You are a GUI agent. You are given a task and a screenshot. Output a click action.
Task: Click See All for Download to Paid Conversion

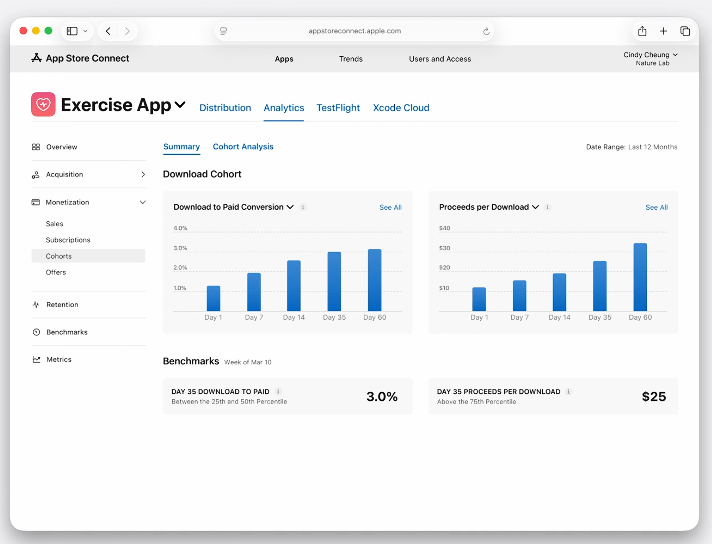click(x=391, y=207)
